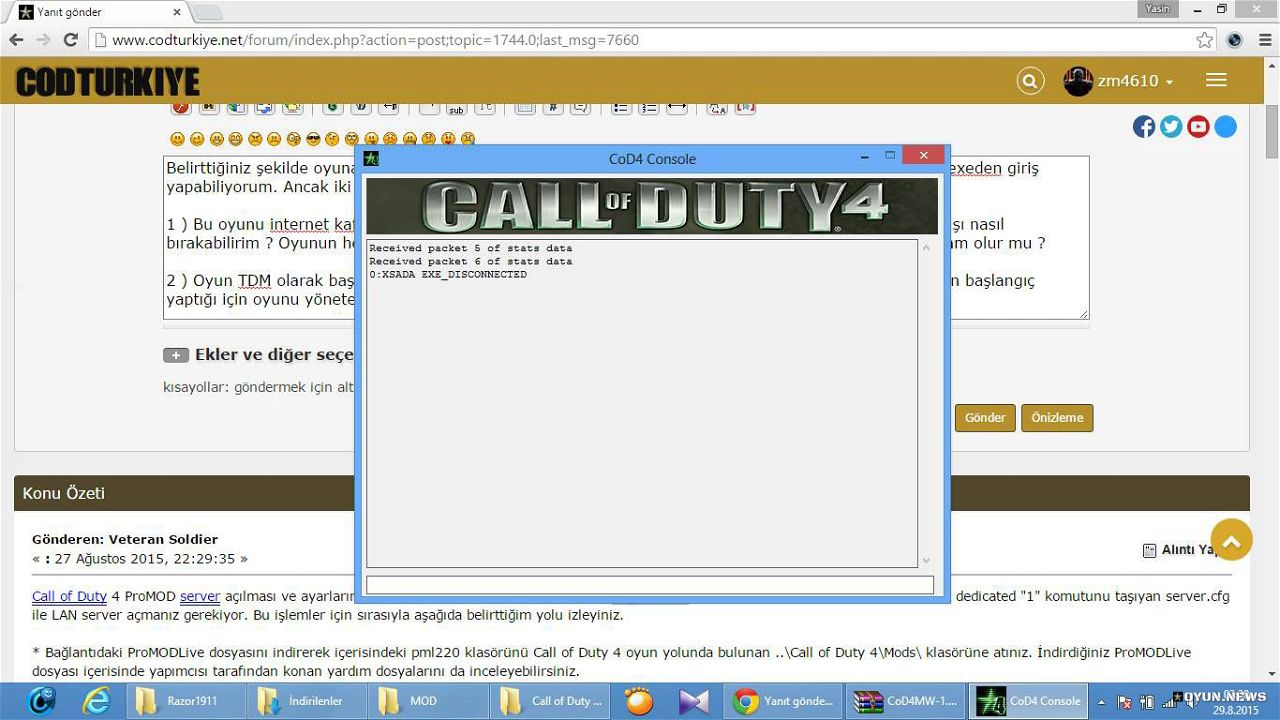Open Razor1911 folder in taskbar

pos(185,701)
